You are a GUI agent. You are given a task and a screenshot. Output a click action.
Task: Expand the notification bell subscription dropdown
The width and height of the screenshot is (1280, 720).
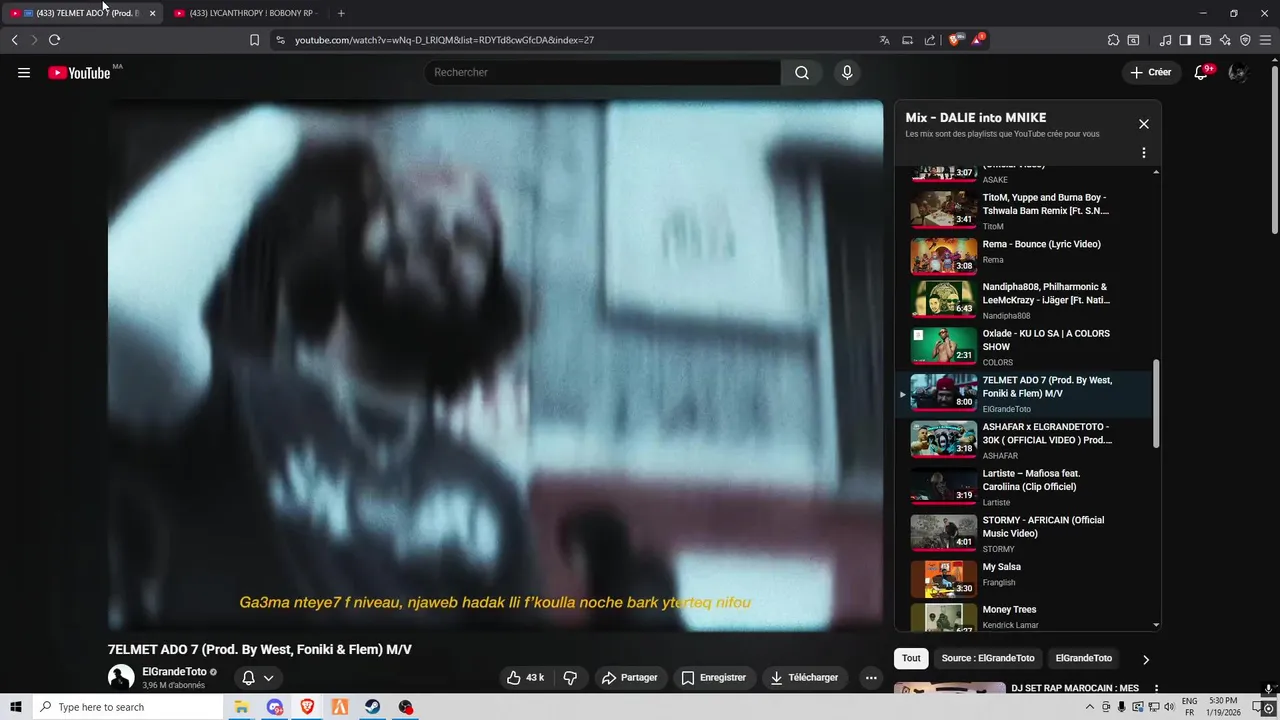tap(258, 677)
